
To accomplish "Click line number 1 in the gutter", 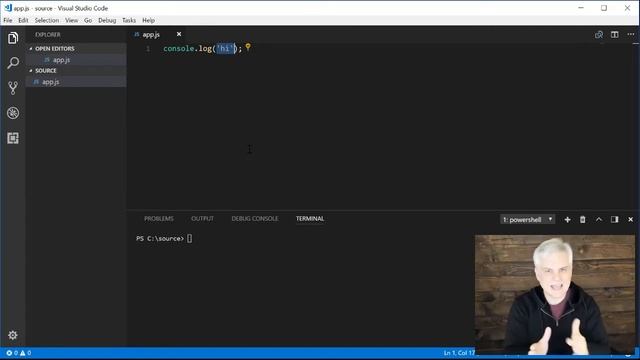I will click(x=148, y=49).
